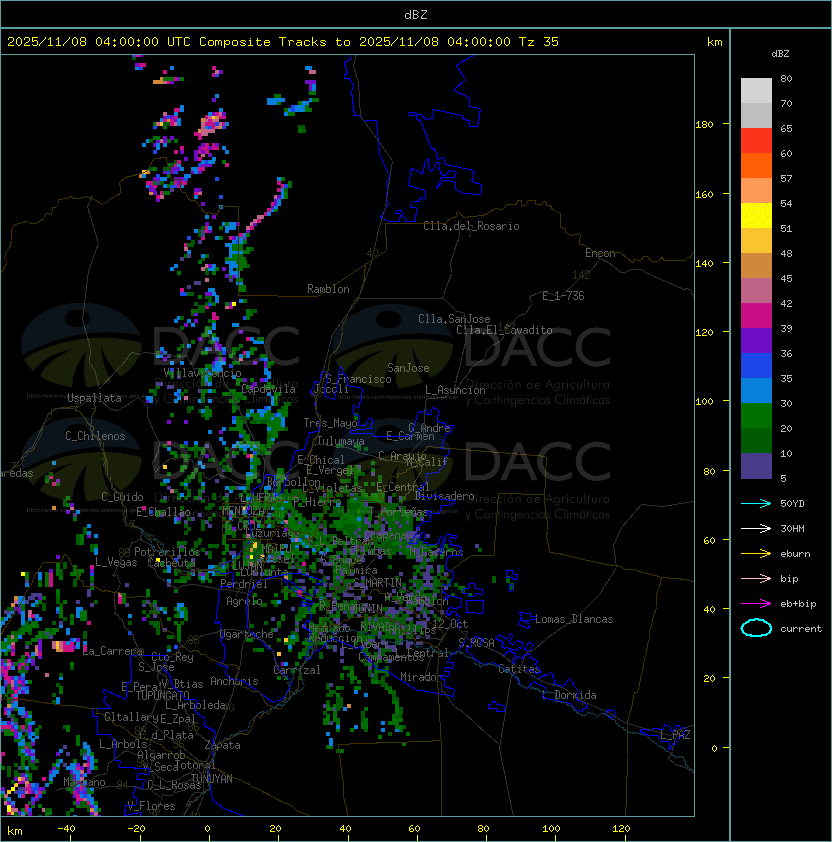832x842 pixels.
Task: Click the Anchoris map label
Action: coord(234,681)
